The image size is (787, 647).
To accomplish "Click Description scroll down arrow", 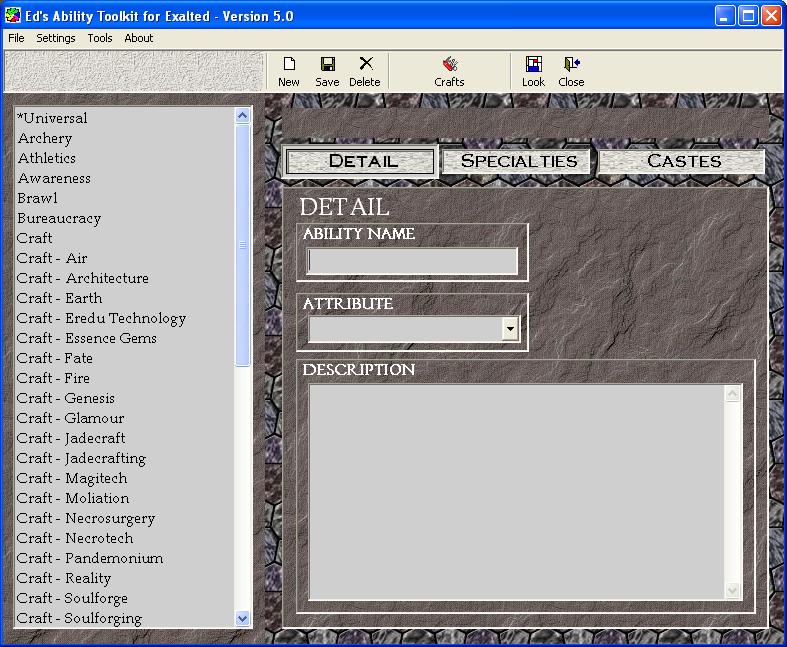I will click(733, 590).
